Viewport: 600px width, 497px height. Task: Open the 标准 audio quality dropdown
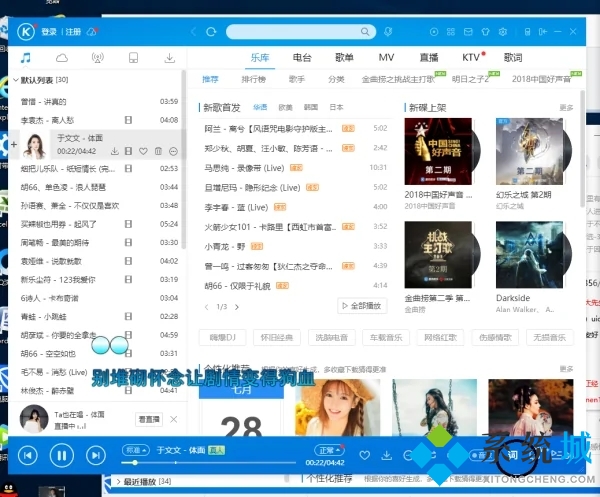click(134, 450)
